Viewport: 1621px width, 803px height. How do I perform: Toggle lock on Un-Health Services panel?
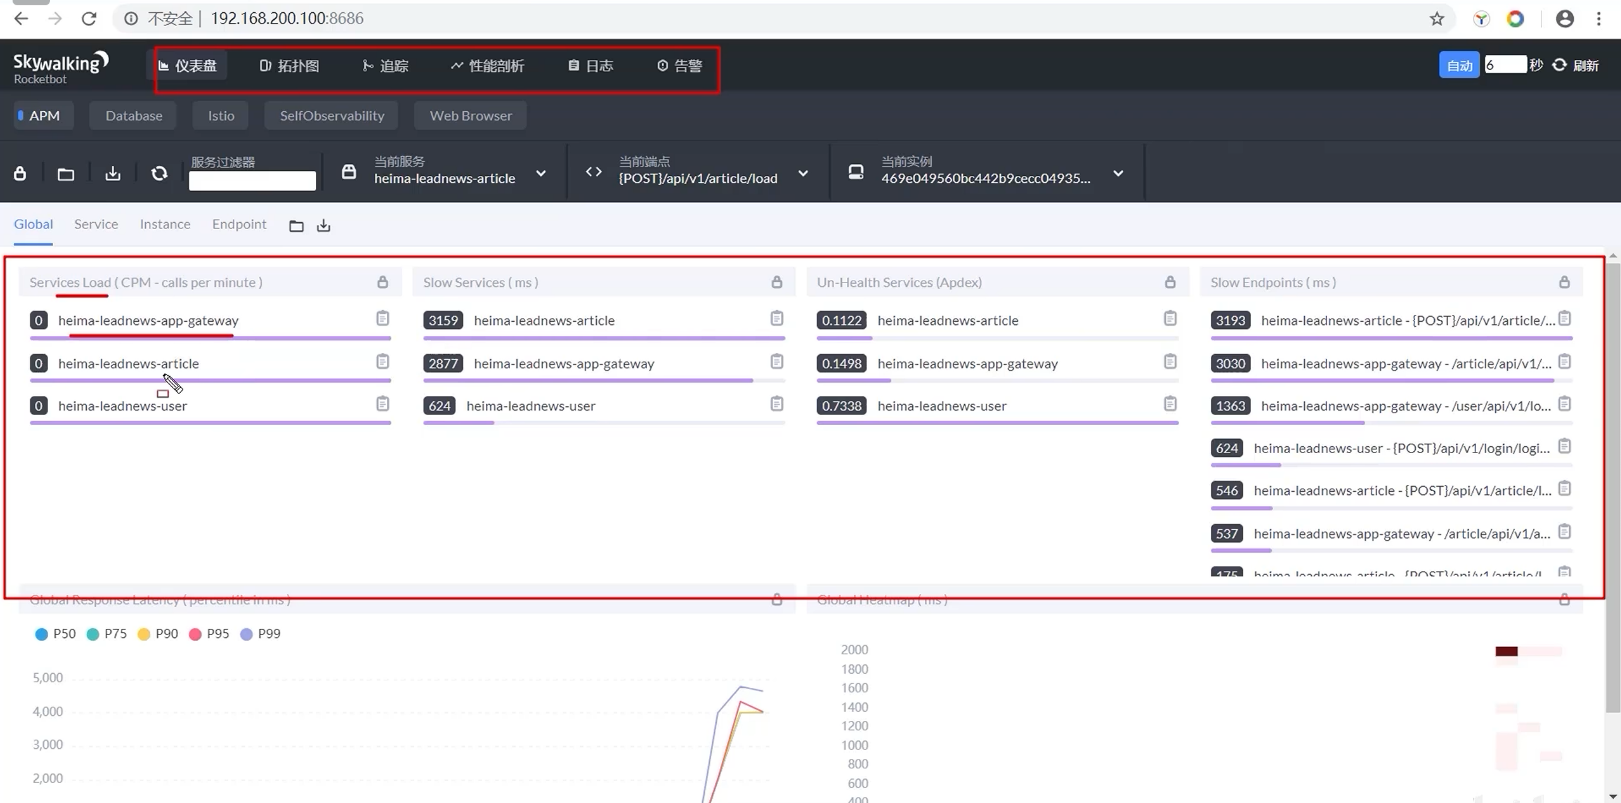tap(1170, 283)
